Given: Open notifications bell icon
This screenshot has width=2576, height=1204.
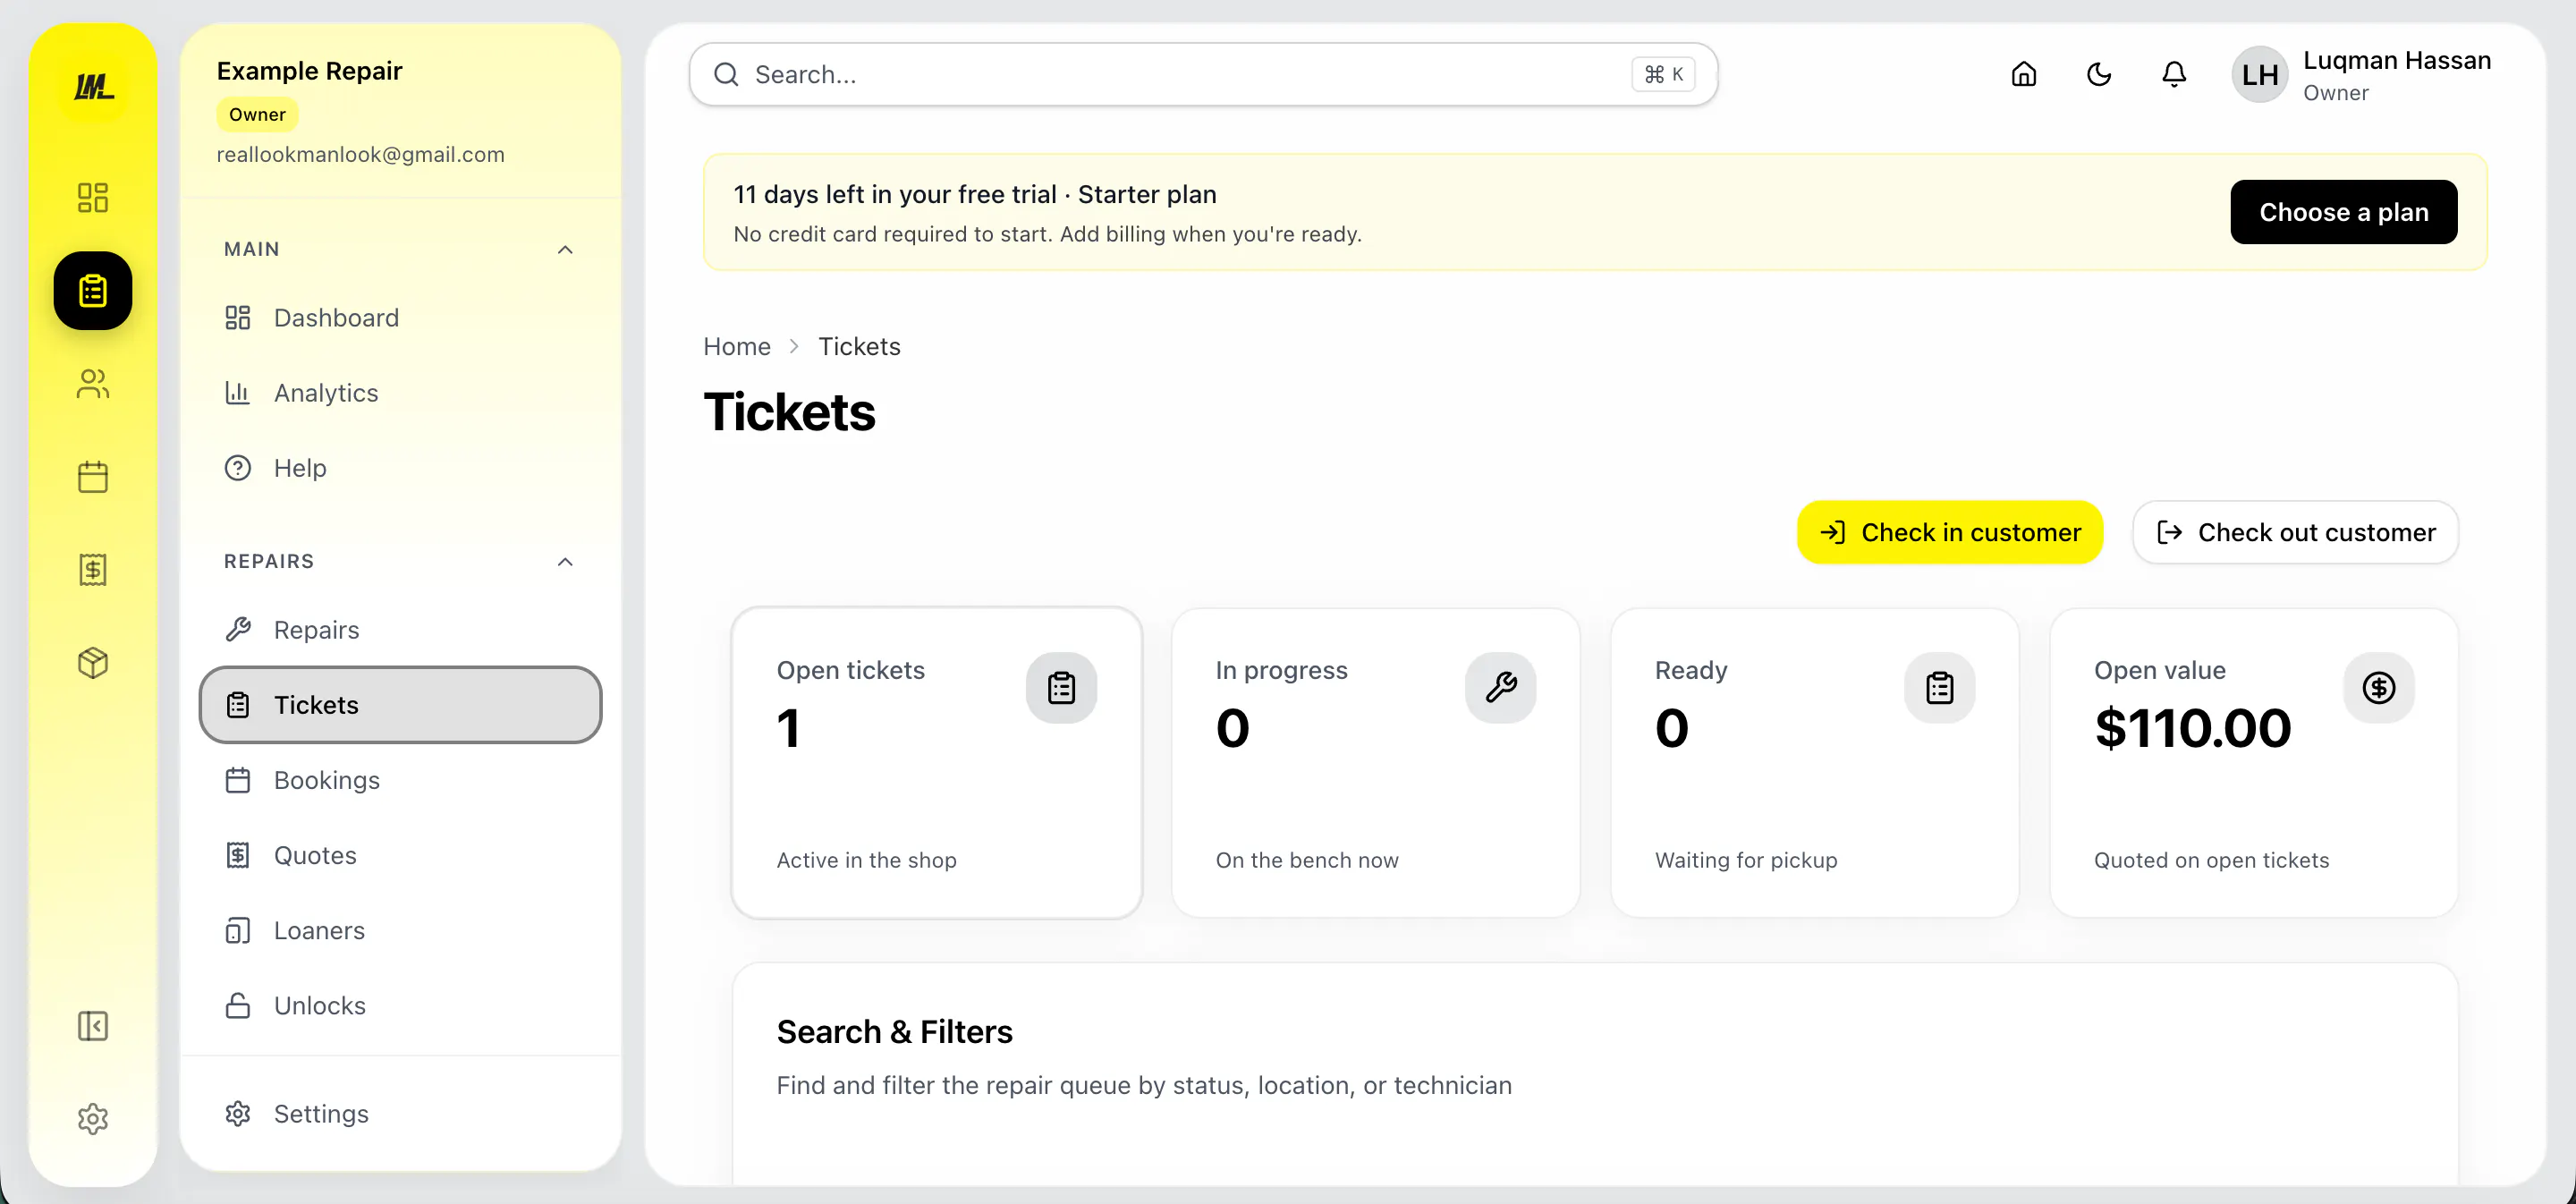Looking at the screenshot, I should click(2173, 75).
